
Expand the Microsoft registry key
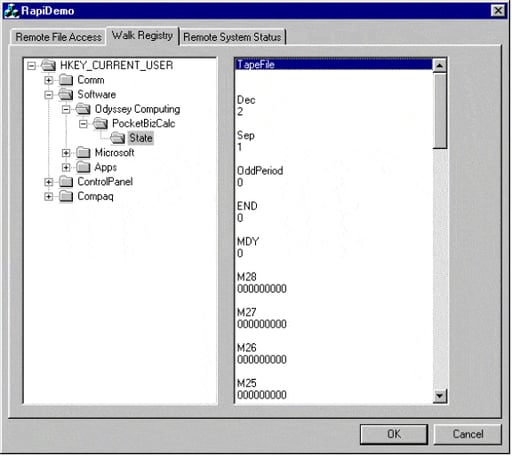[66, 153]
